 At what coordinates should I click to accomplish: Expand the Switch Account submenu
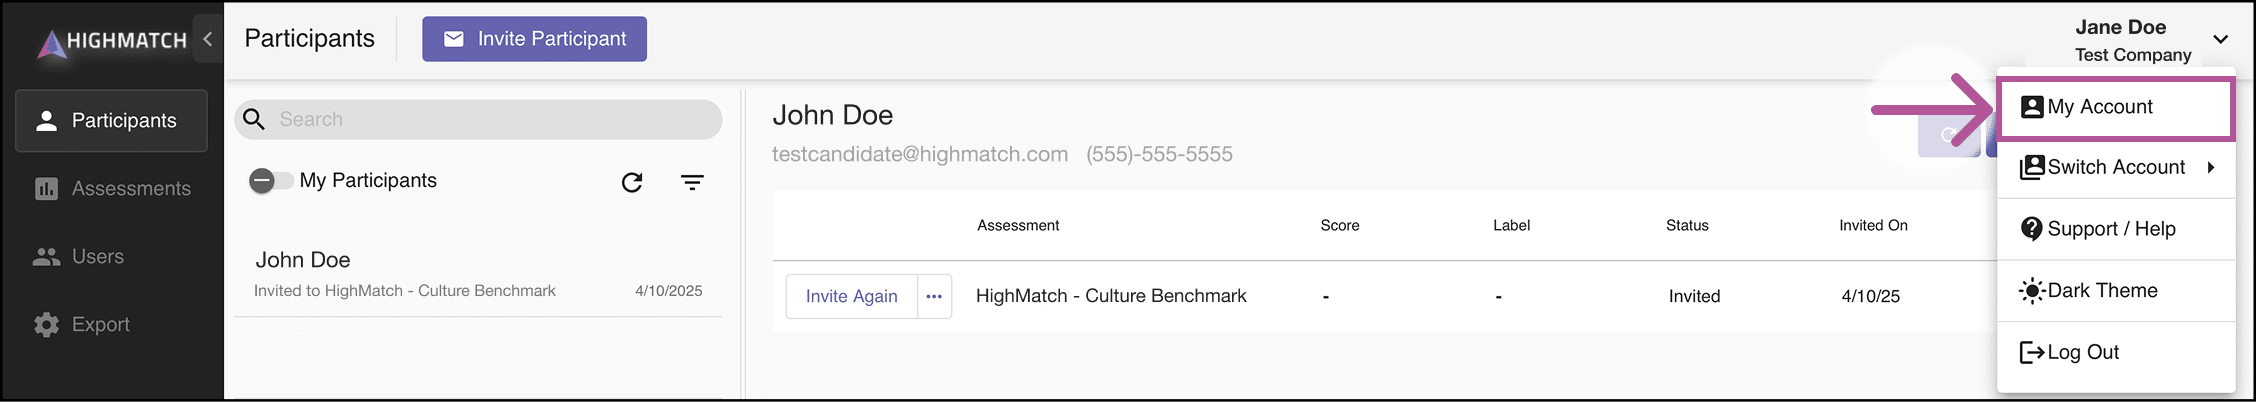(2116, 167)
